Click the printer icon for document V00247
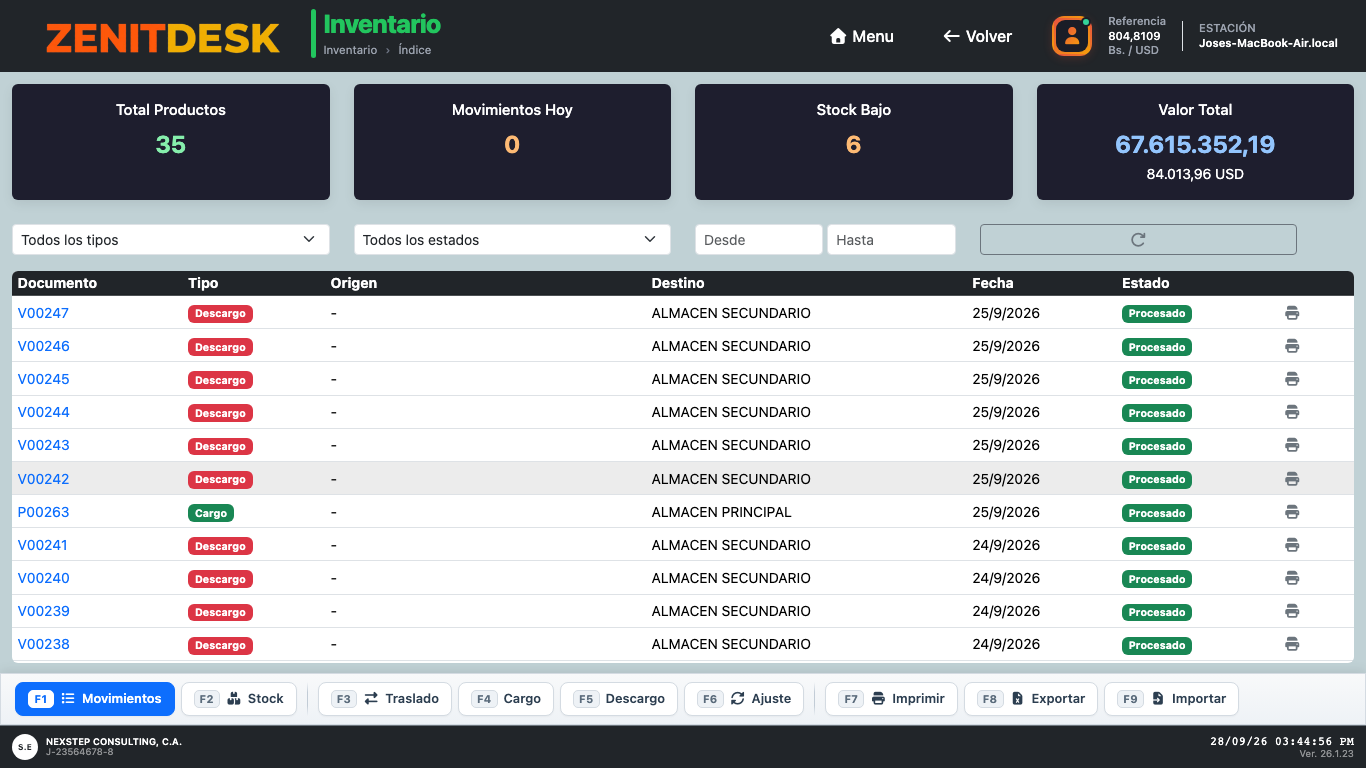Viewport: 1366px width, 768px height. click(1292, 313)
